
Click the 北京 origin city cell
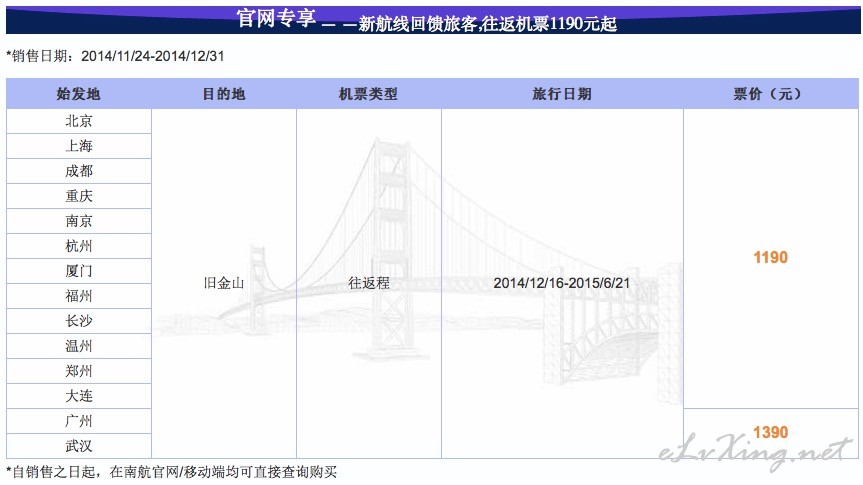[79, 121]
